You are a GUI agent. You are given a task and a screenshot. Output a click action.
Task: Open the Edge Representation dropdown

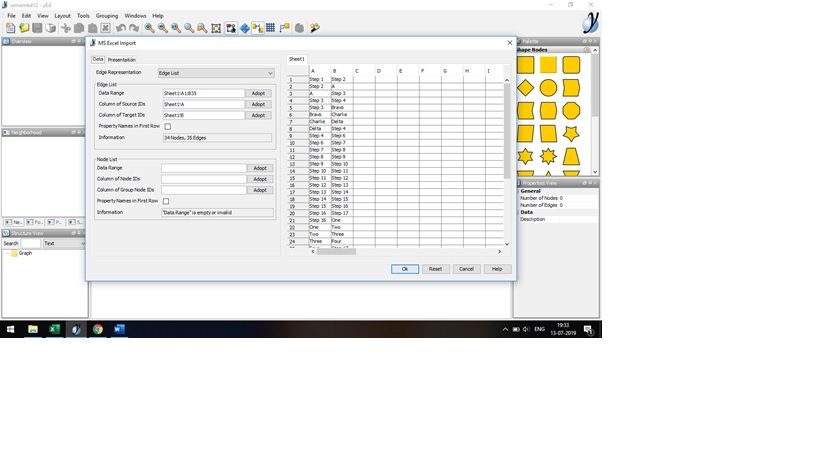coord(216,73)
